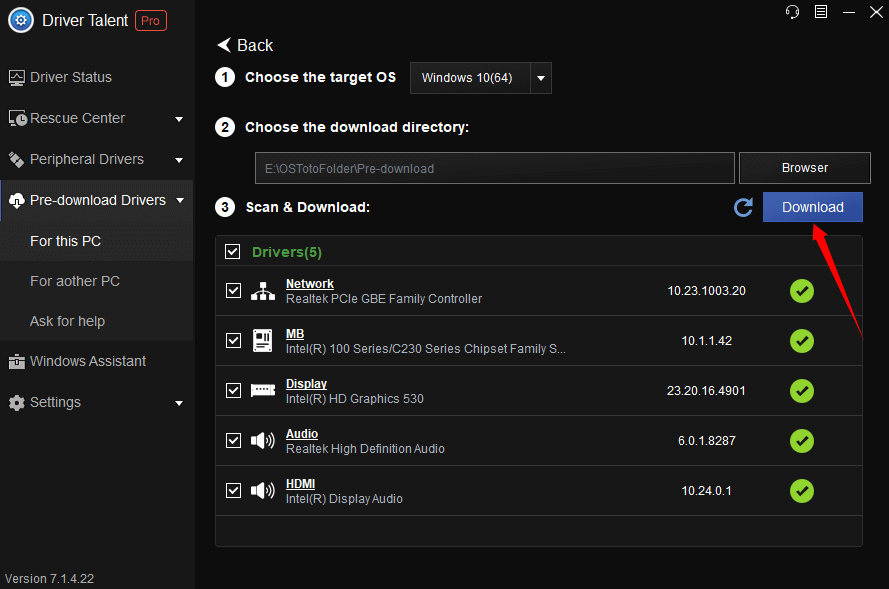Toggle the select-all Drivers(5) checkbox
This screenshot has height=589, width=889.
click(232, 252)
